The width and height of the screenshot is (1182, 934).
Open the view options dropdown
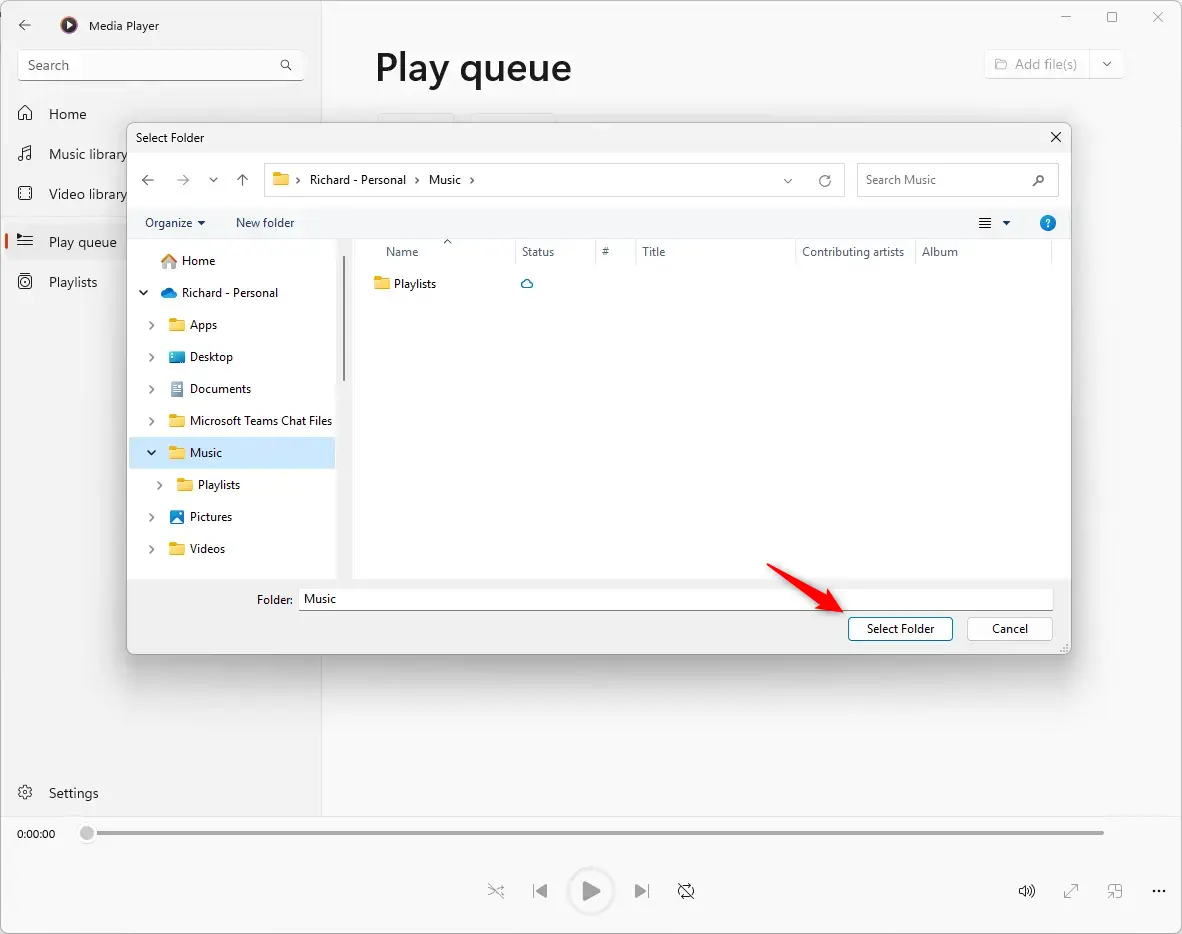pos(1006,223)
